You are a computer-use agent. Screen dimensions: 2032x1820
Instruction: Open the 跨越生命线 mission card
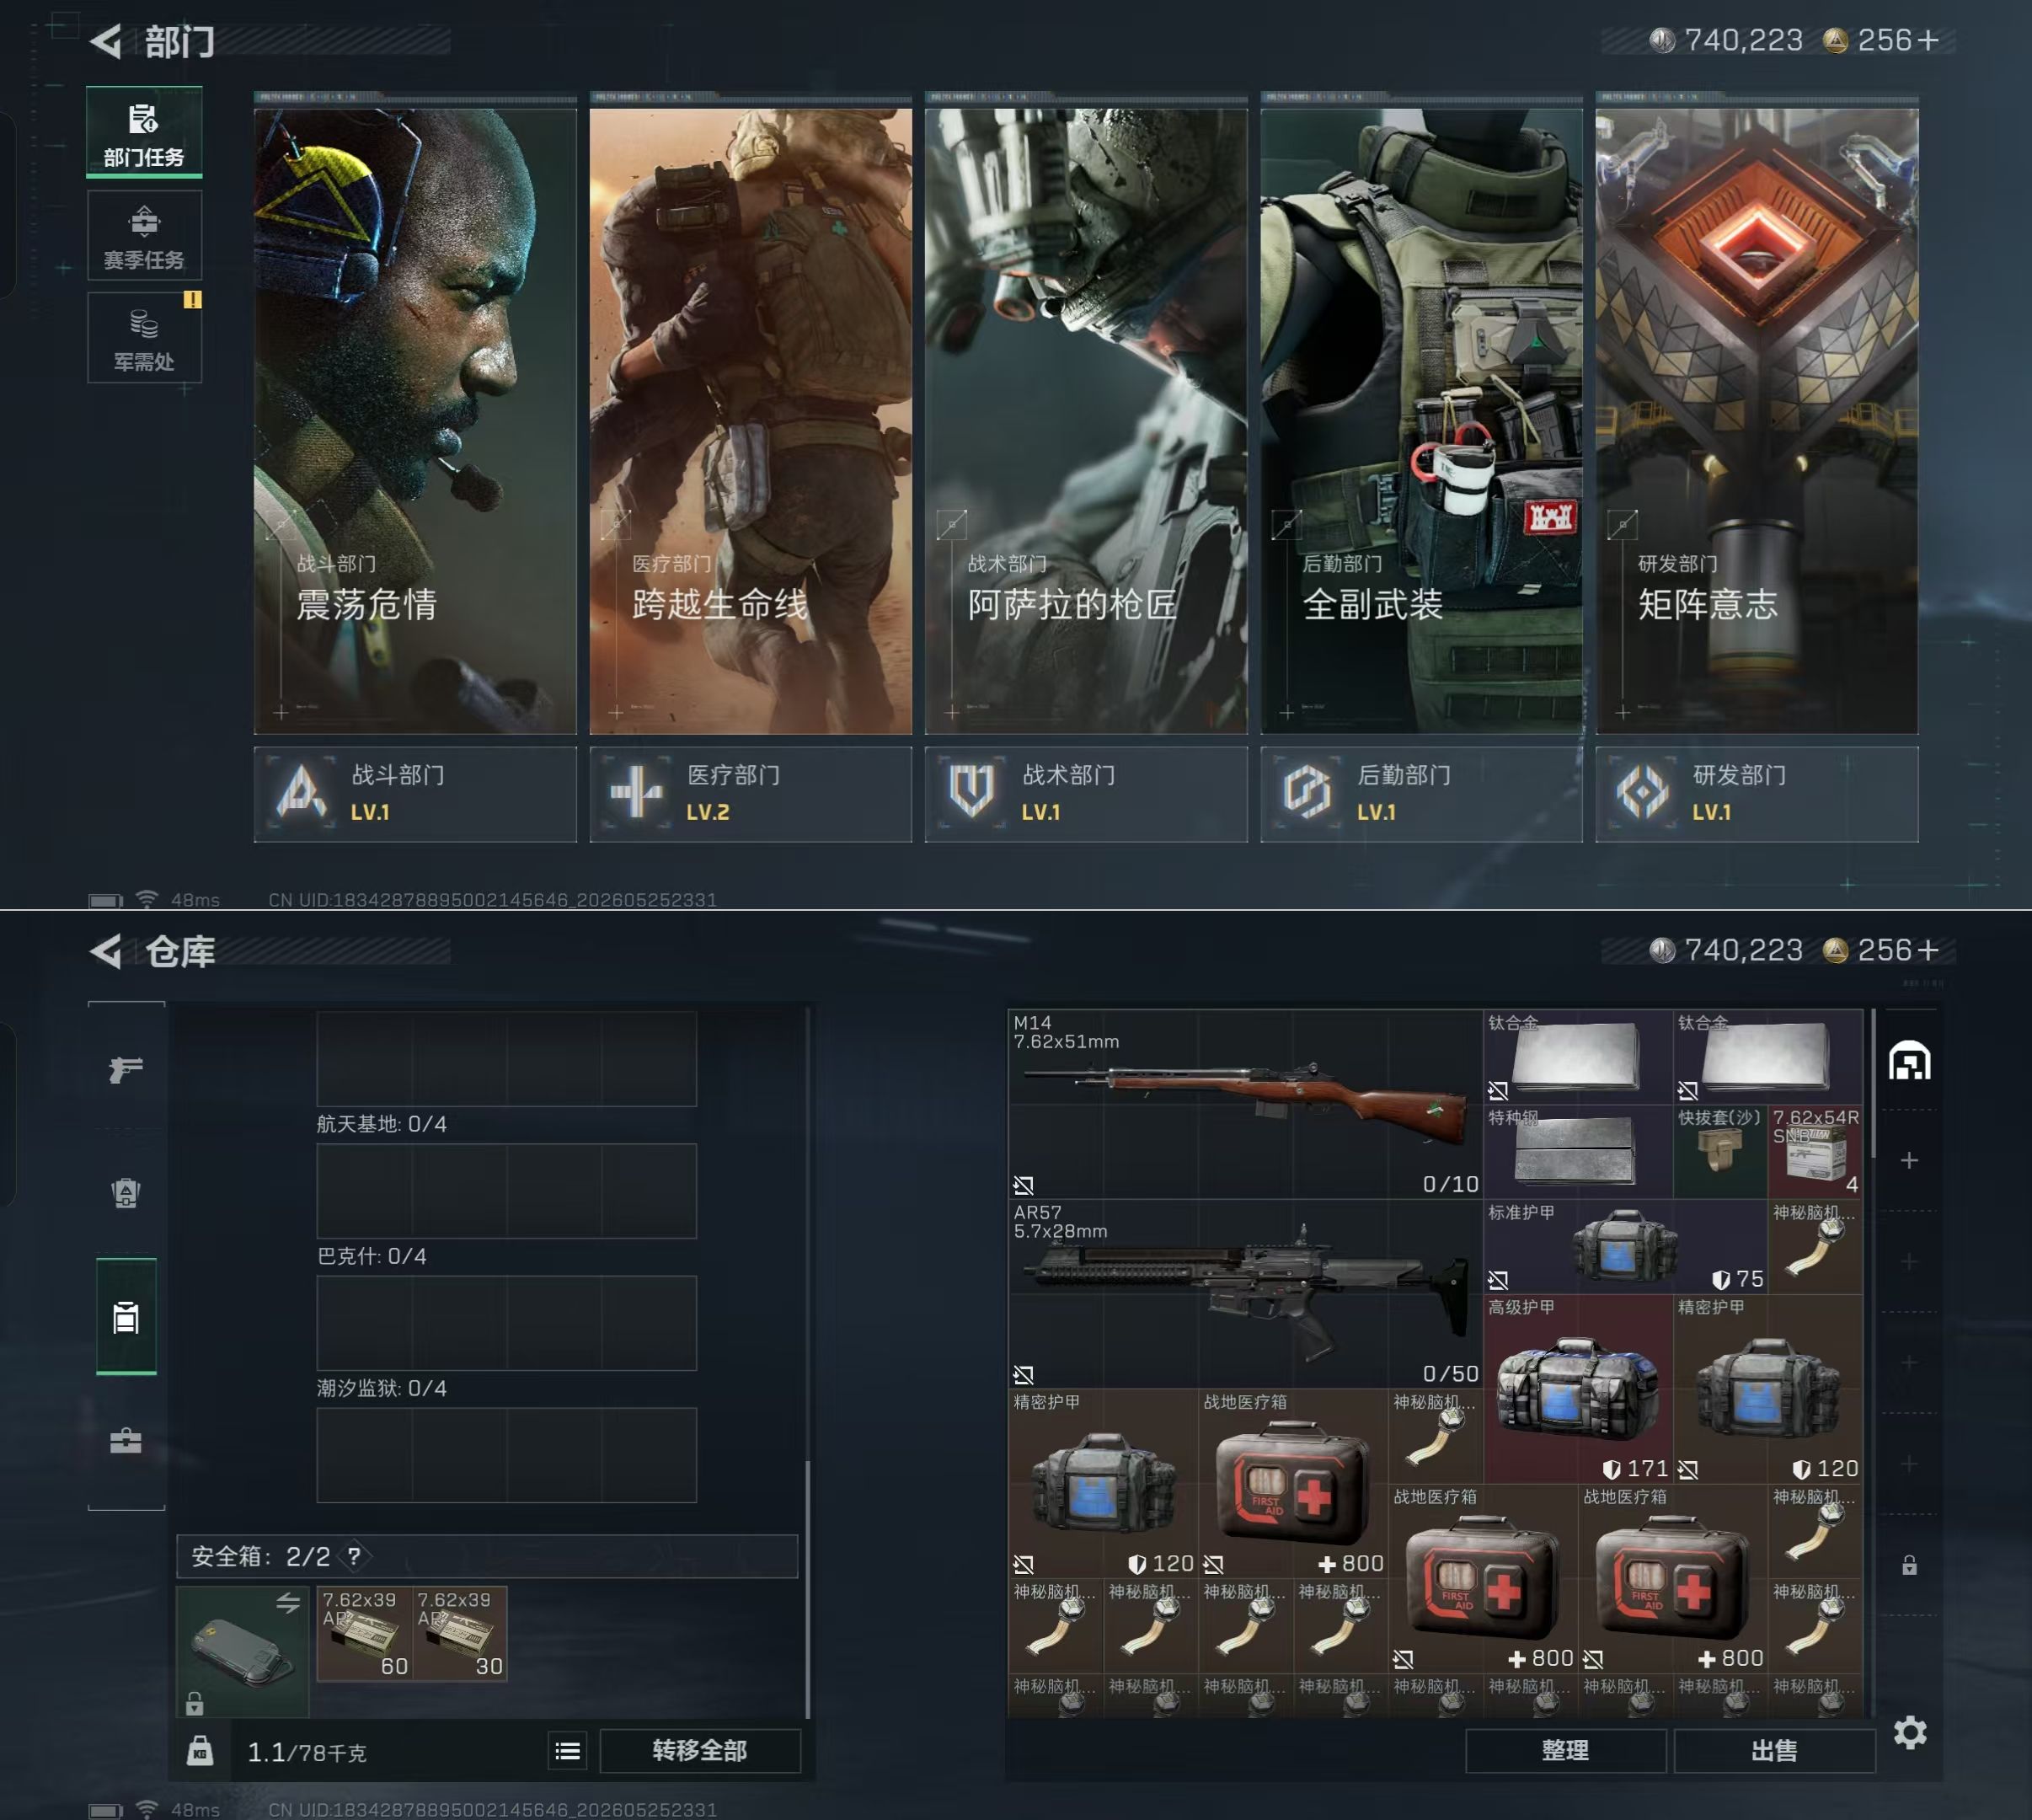tap(750, 421)
